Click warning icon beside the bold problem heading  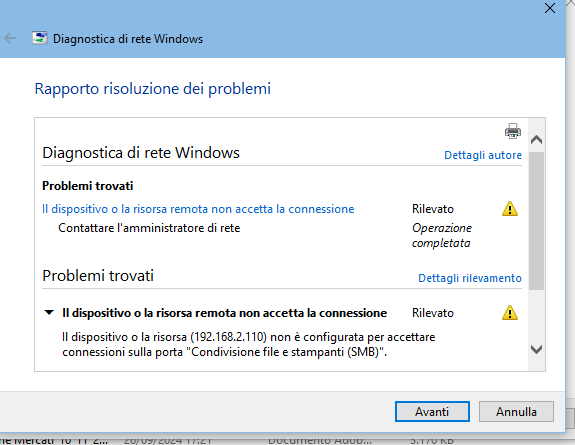[x=510, y=313]
